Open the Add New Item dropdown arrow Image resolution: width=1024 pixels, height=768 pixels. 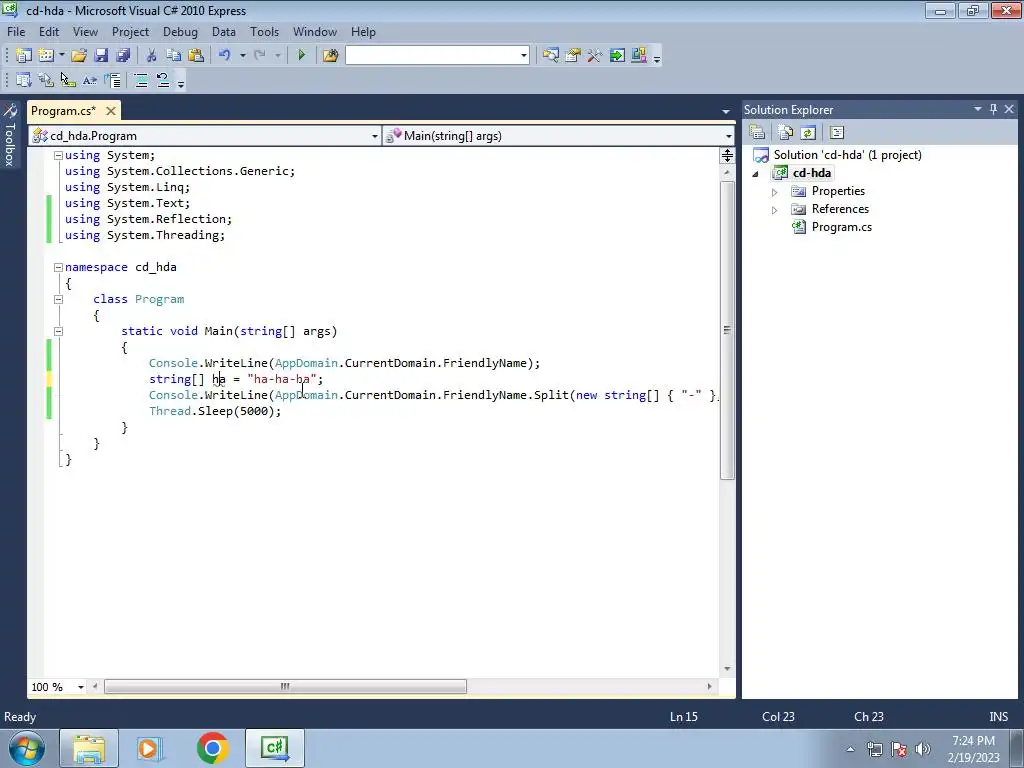[x=61, y=56]
